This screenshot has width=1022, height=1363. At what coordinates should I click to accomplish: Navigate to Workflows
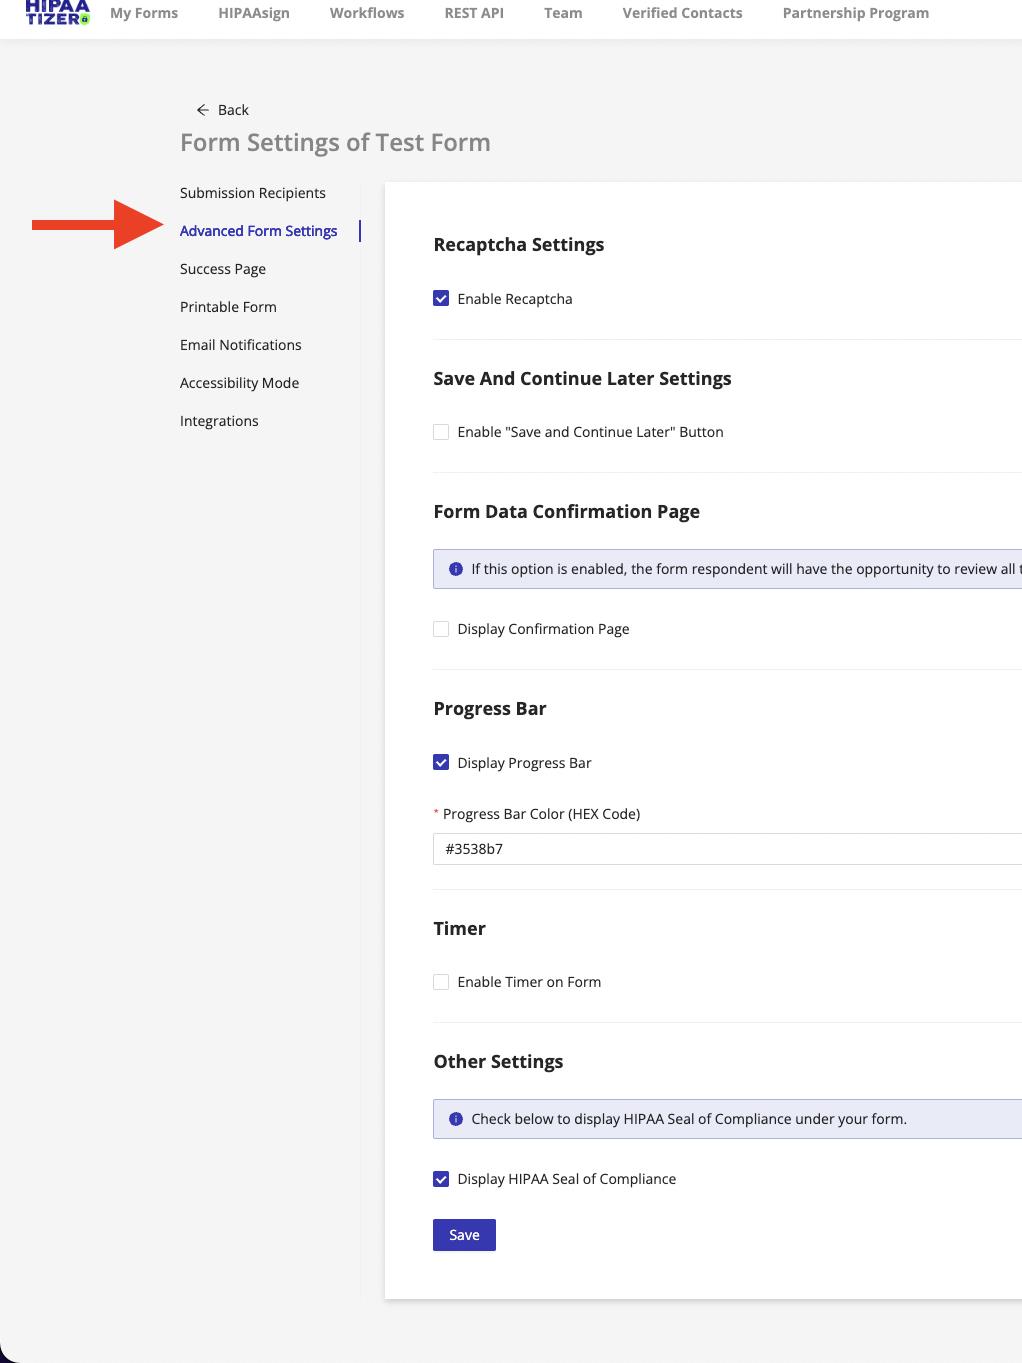coord(366,13)
